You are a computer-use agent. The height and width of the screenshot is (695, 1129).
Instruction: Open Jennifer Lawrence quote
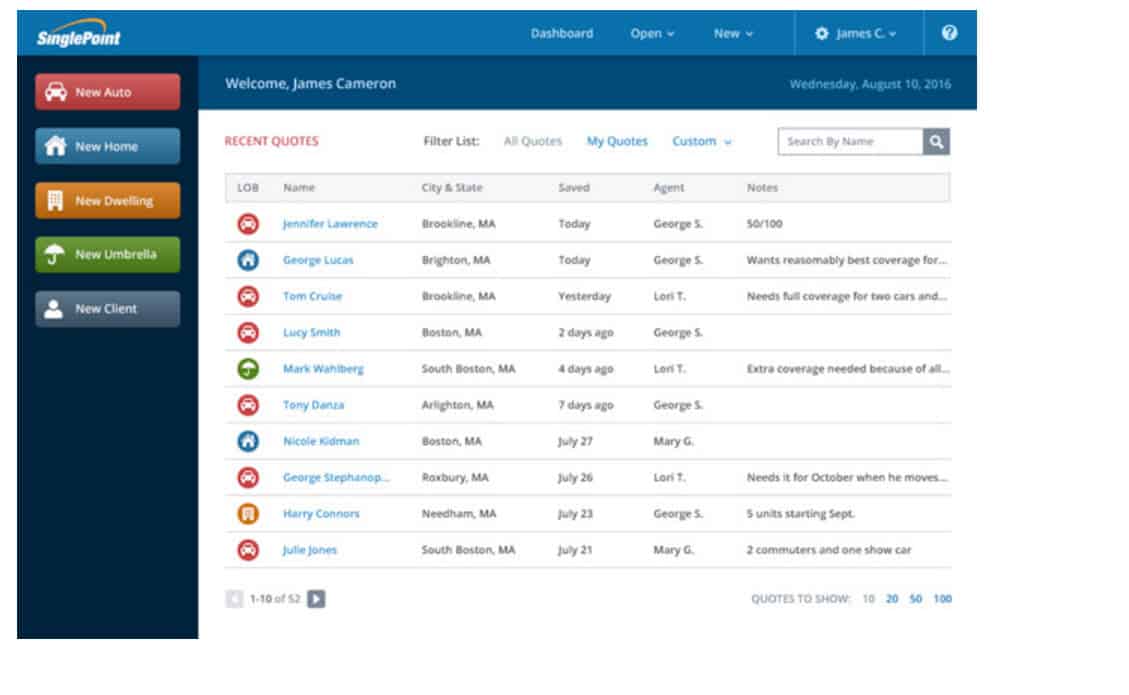tap(330, 224)
